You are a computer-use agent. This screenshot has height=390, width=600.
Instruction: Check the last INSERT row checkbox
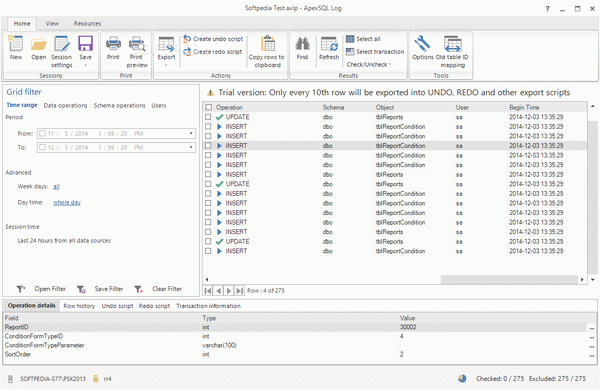point(208,251)
